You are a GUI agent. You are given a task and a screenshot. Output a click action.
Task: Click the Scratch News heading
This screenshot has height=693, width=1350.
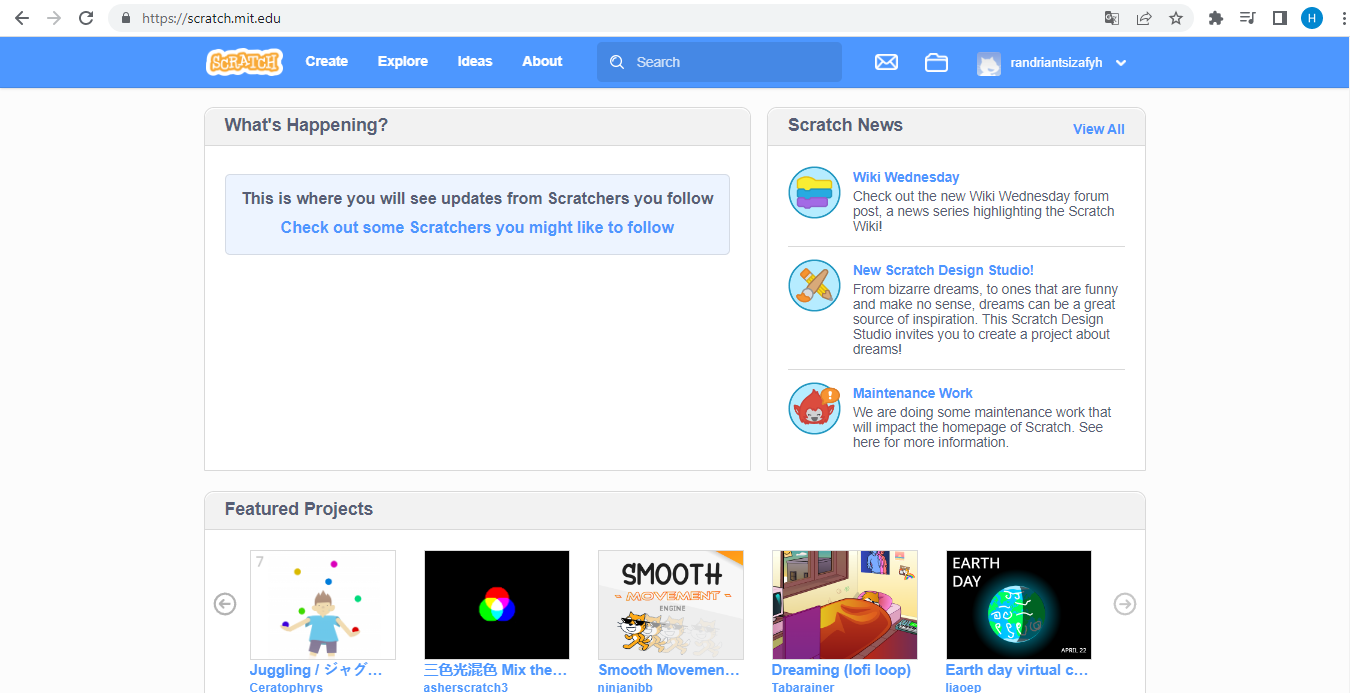[845, 125]
